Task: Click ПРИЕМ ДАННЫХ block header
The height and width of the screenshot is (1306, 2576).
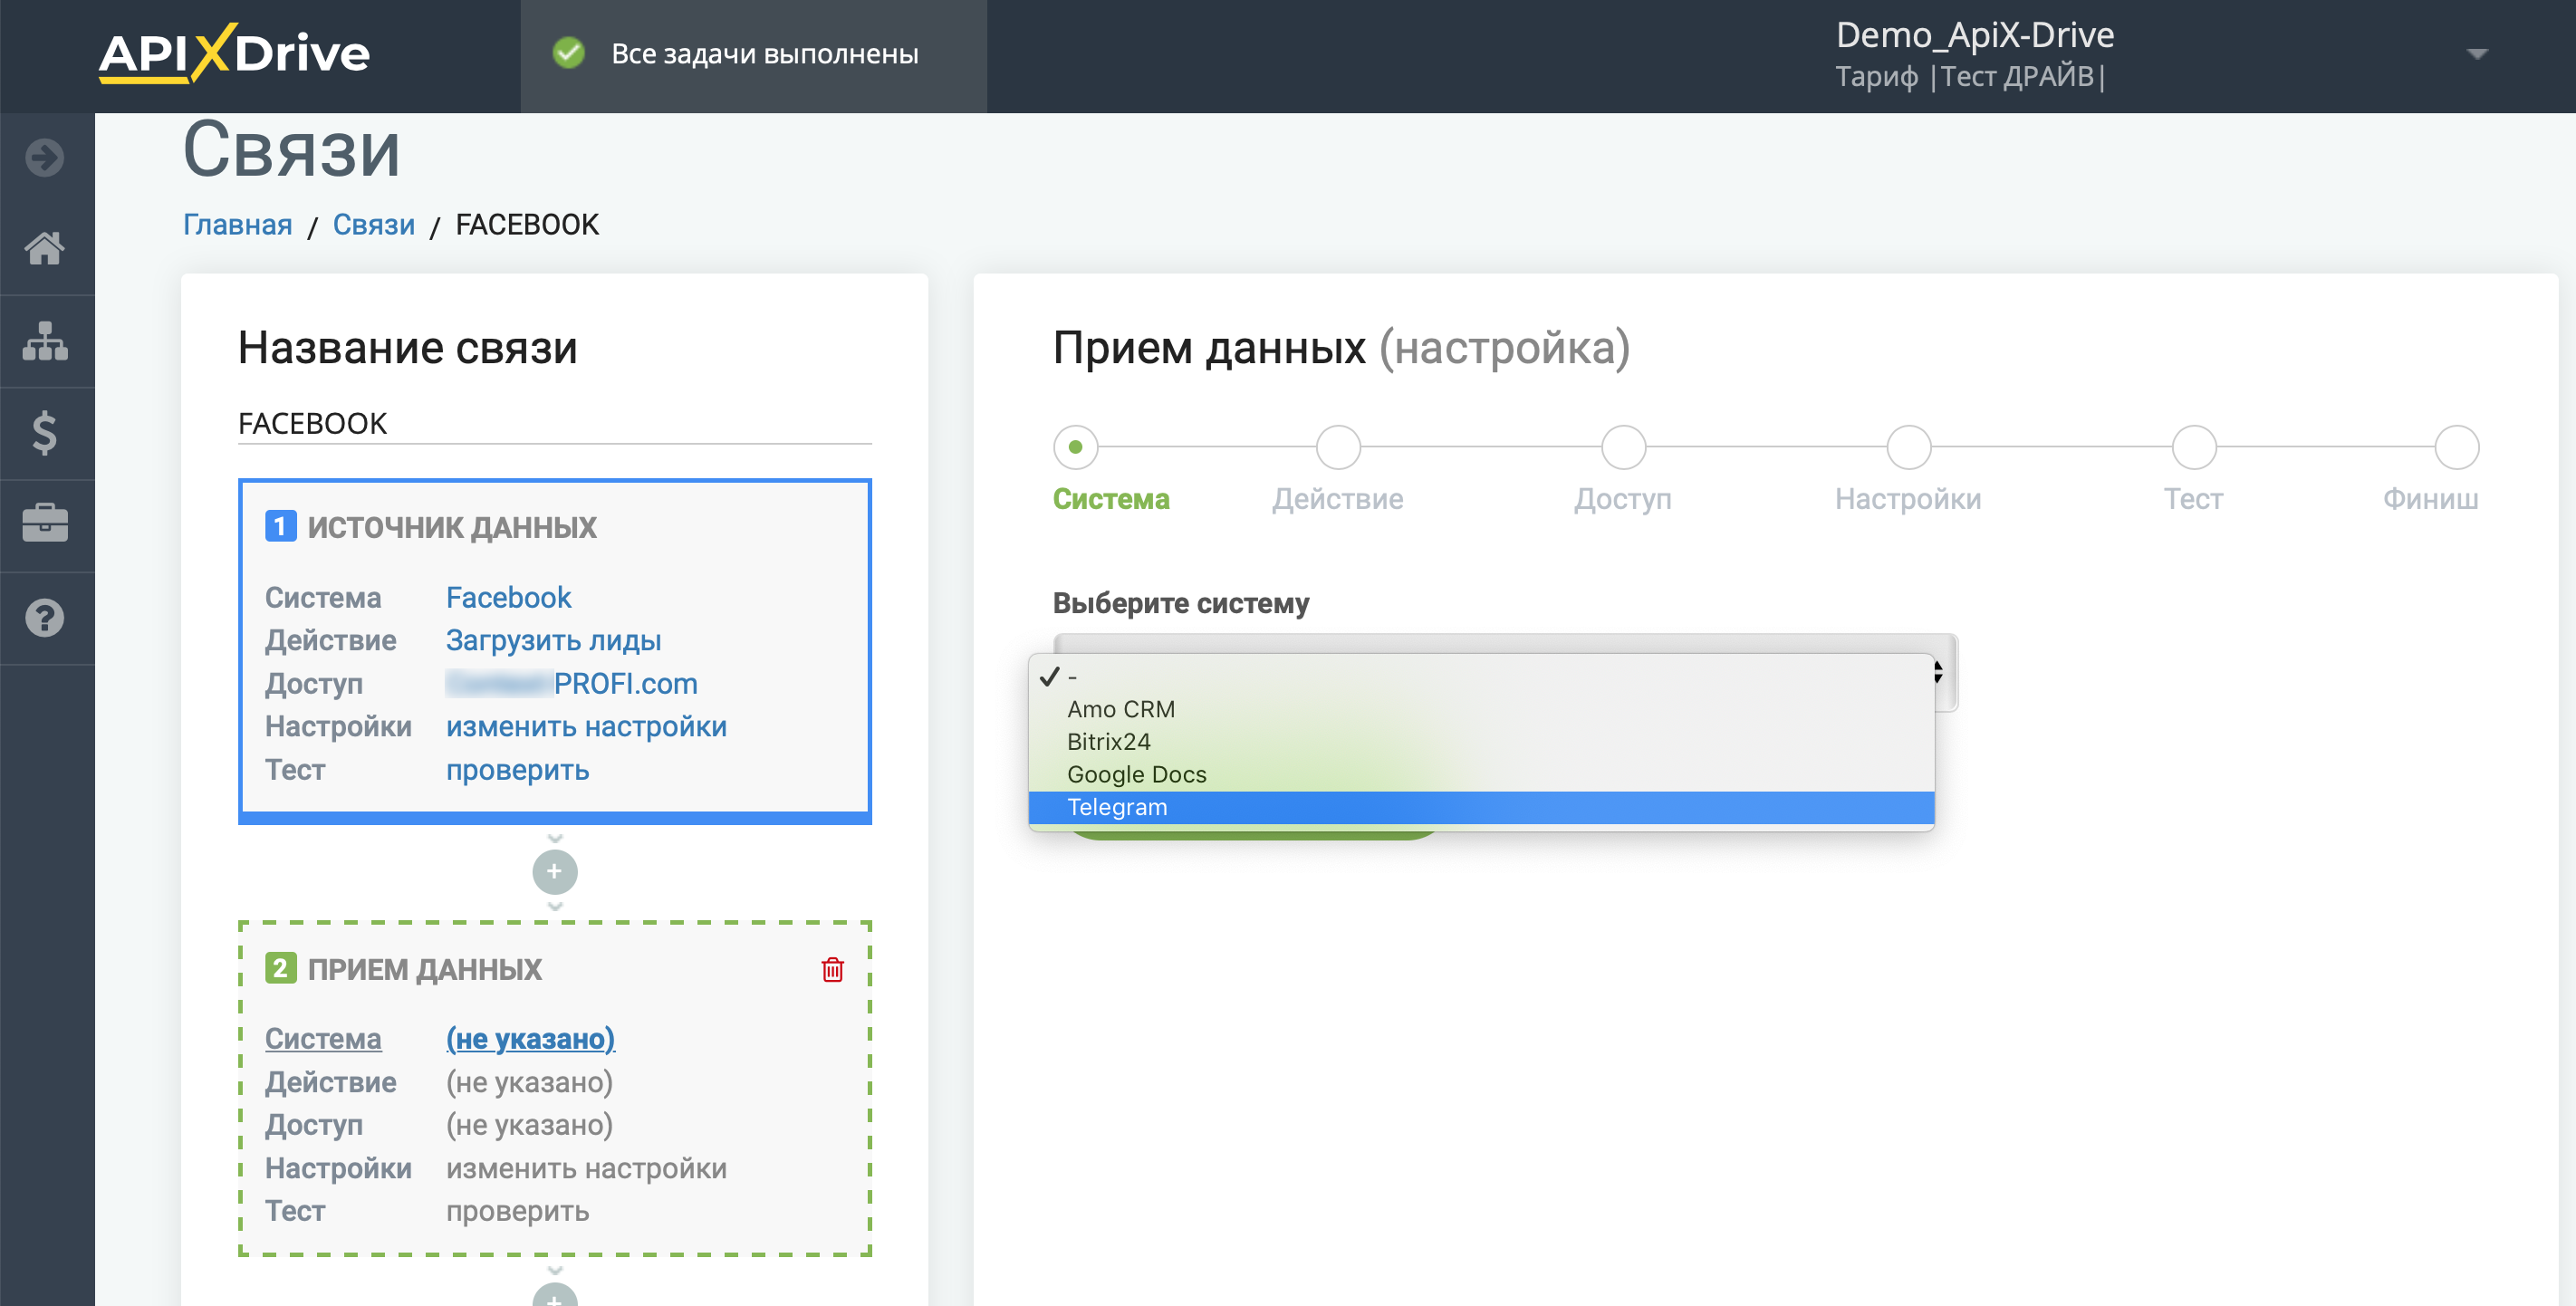Action: tap(424, 969)
